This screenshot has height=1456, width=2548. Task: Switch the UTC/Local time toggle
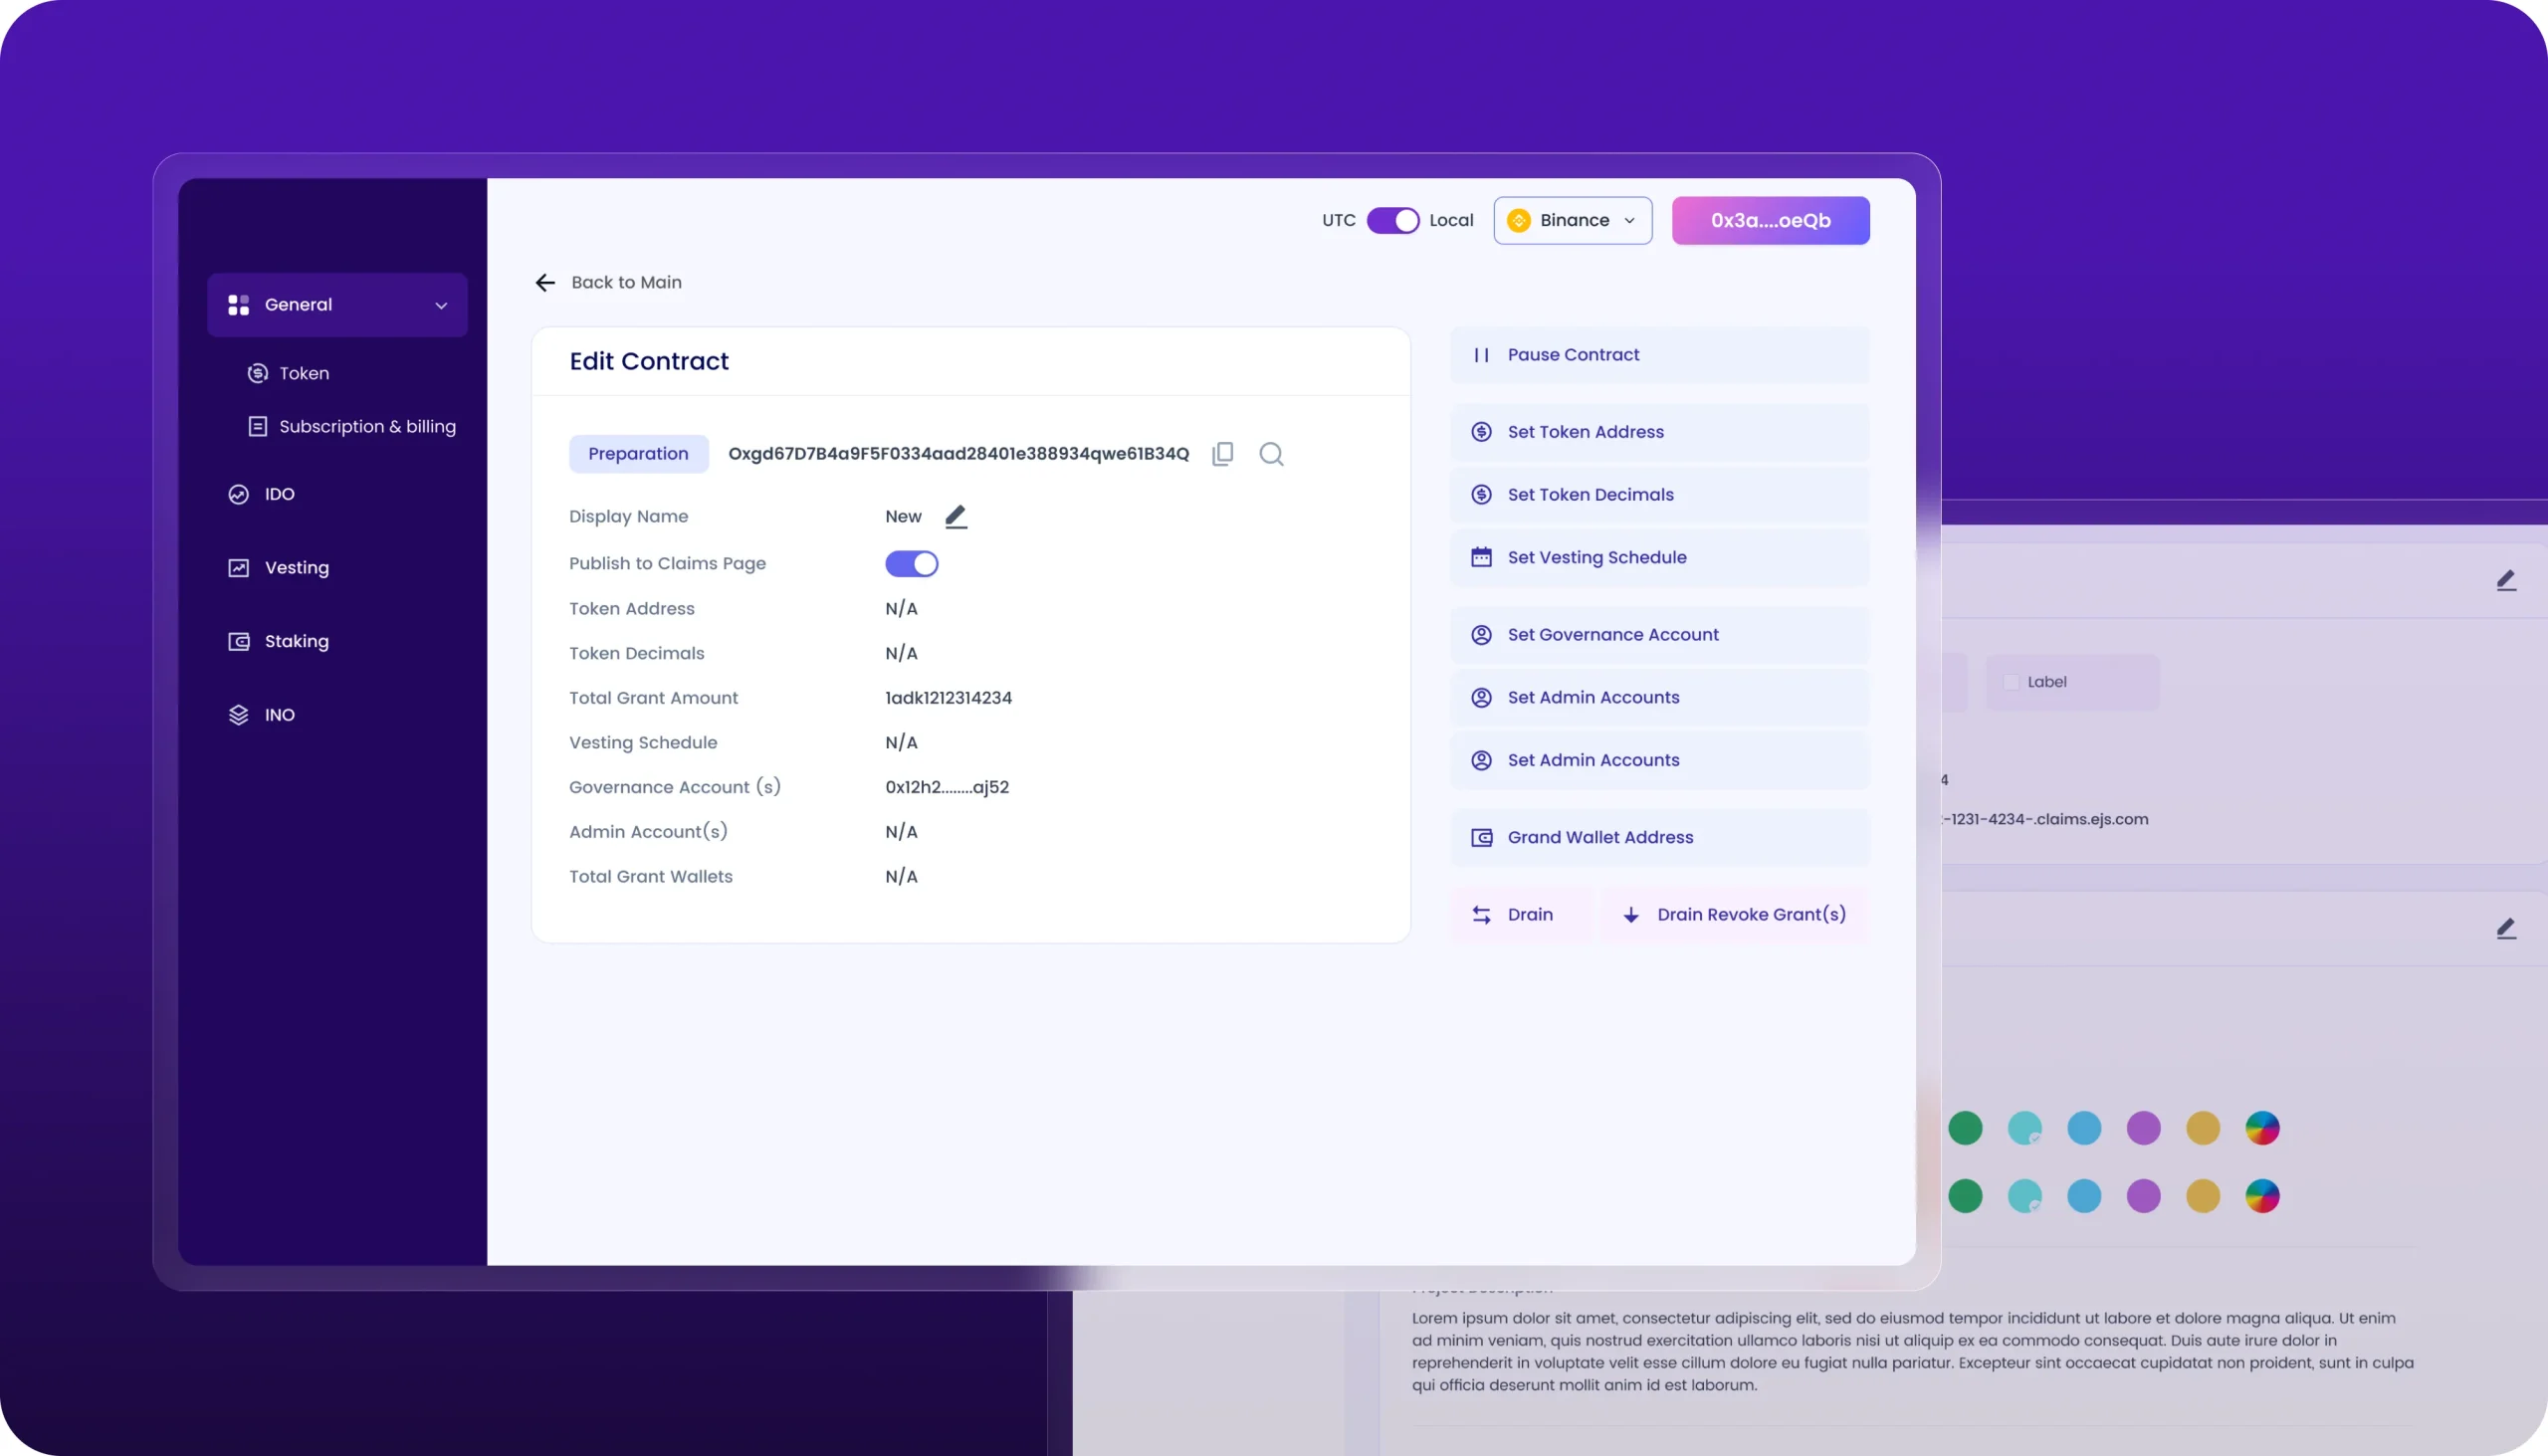click(1393, 221)
